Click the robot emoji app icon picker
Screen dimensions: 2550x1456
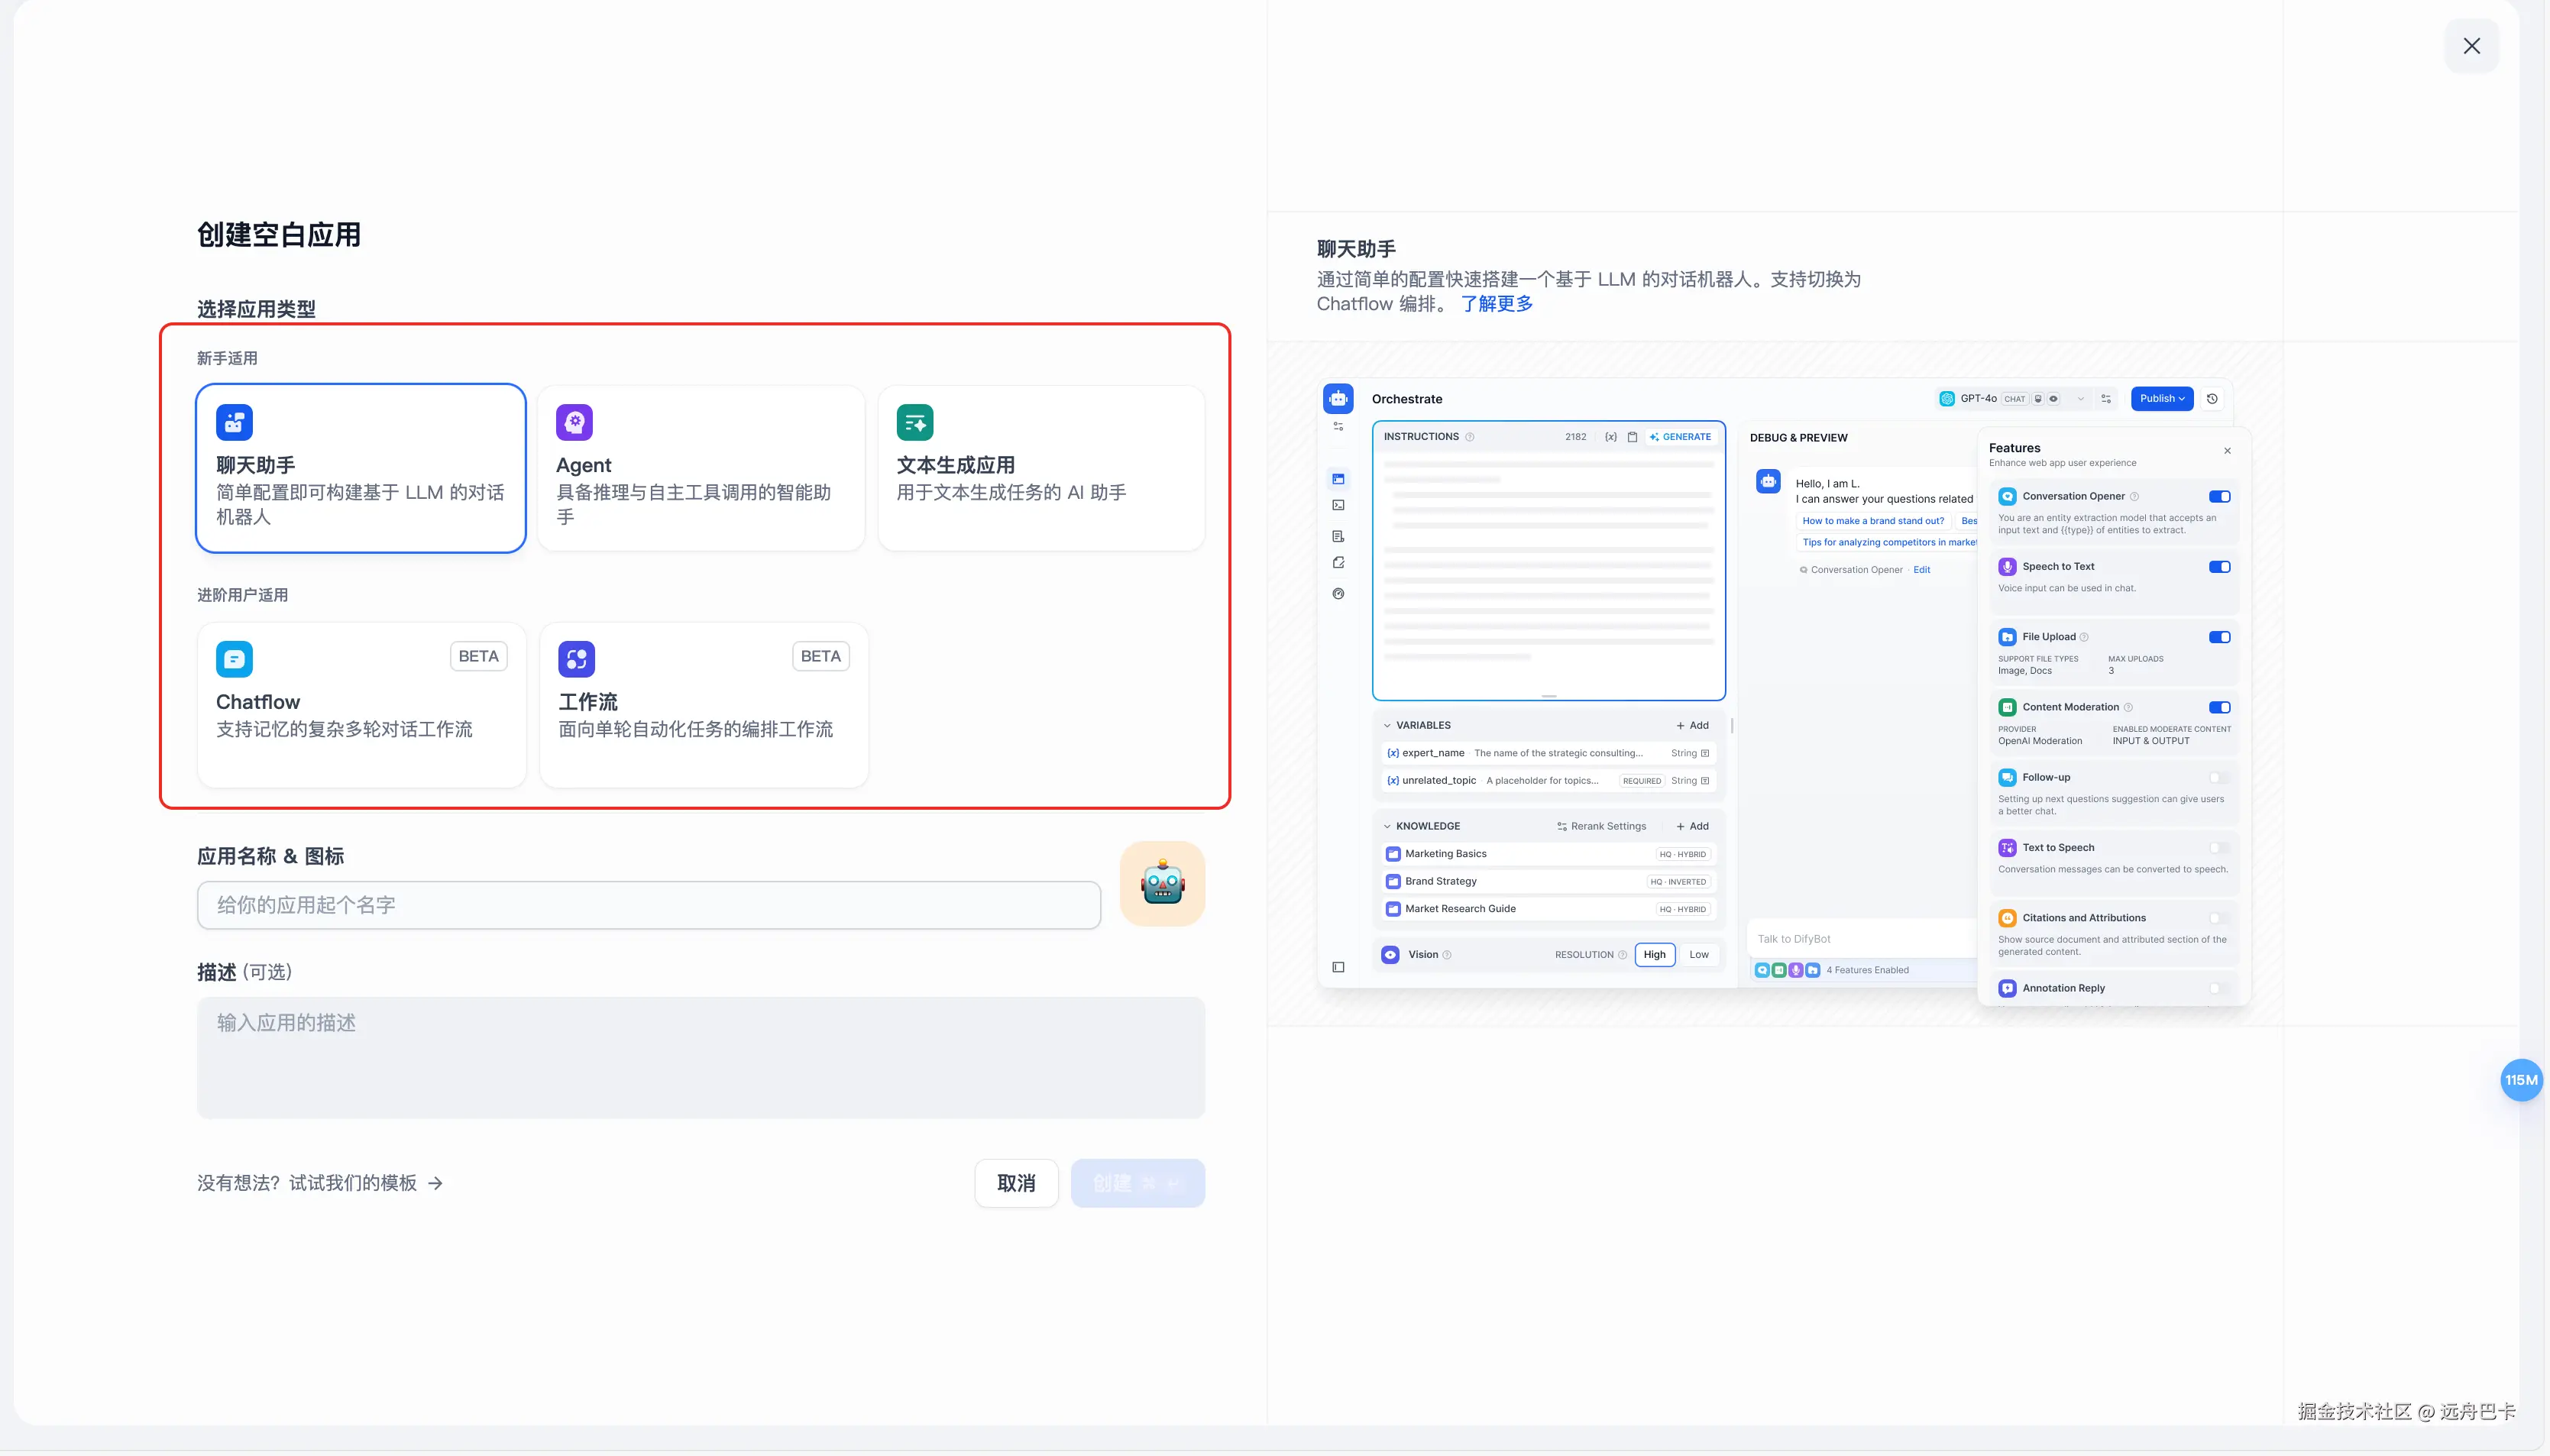pyautogui.click(x=1162, y=883)
